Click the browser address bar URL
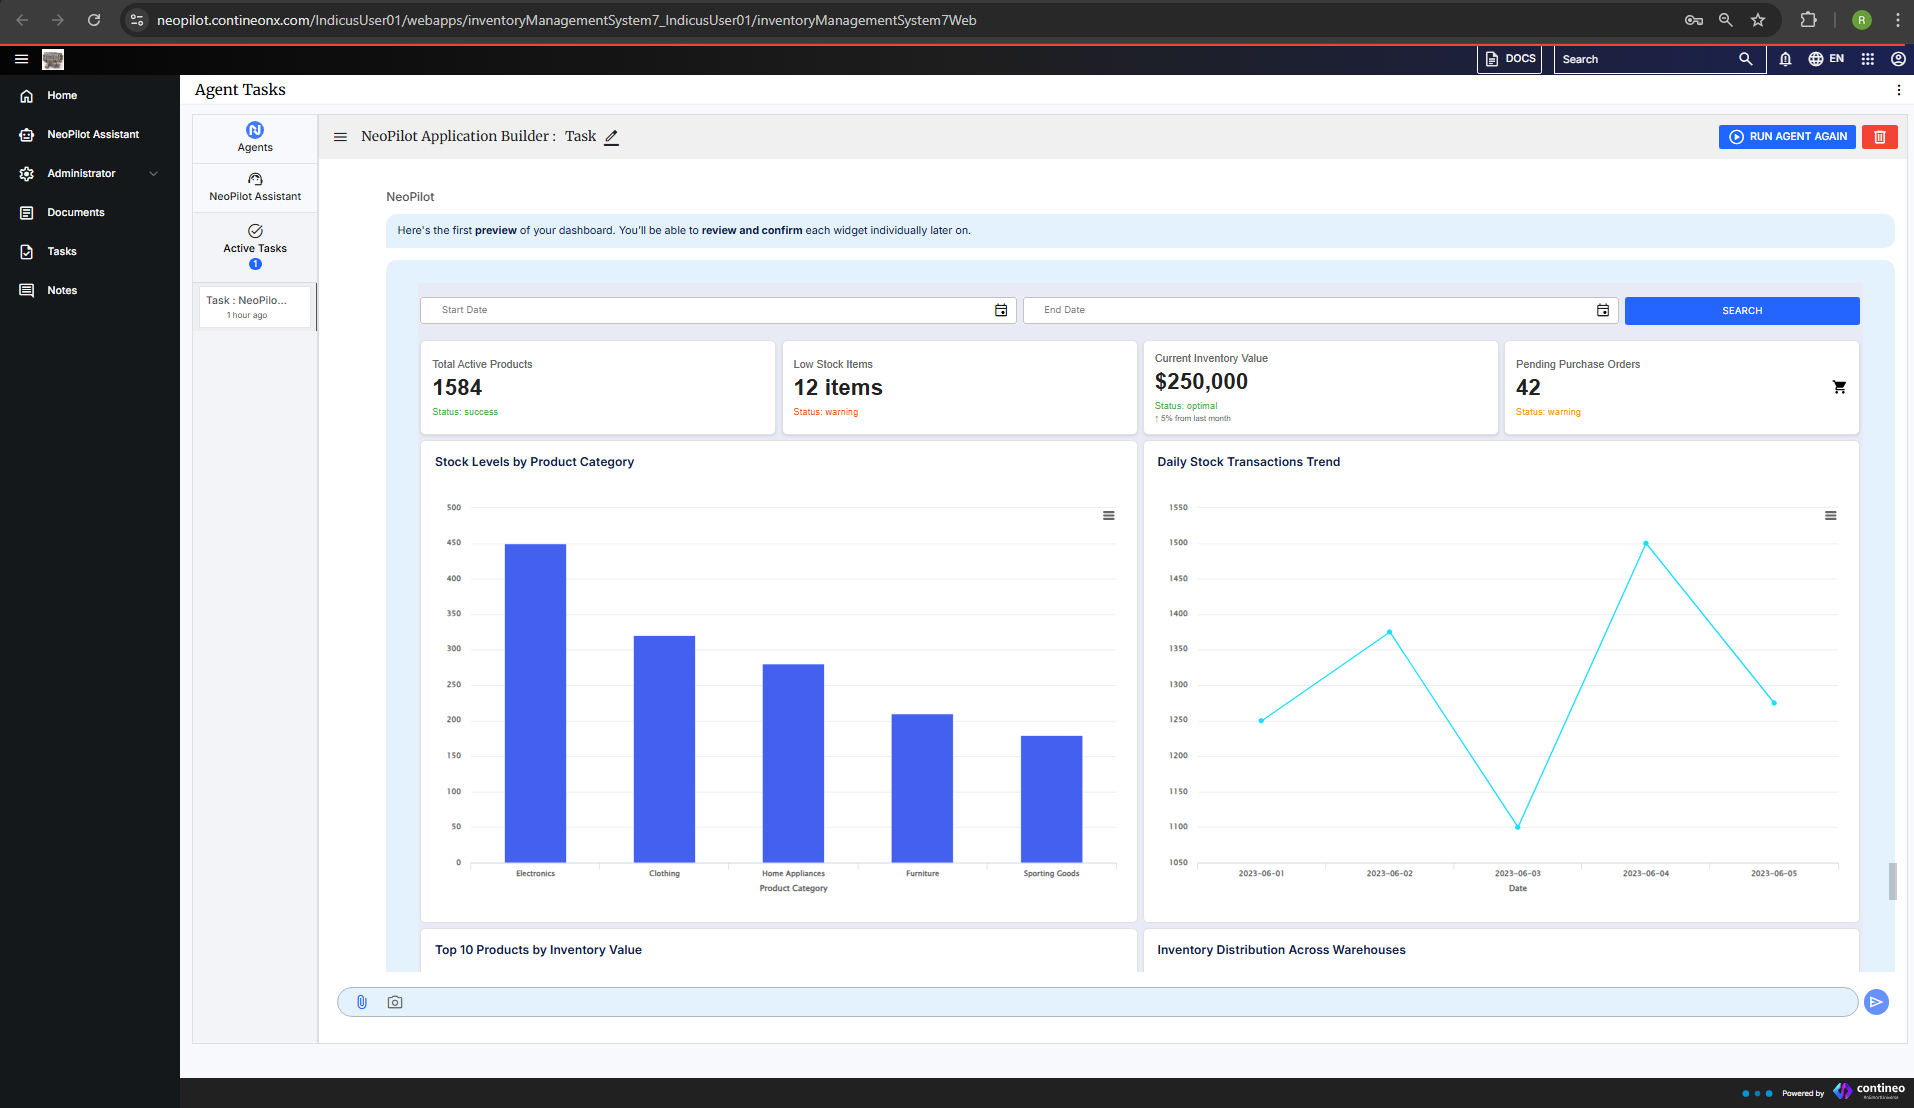The height and width of the screenshot is (1108, 1914). point(566,20)
